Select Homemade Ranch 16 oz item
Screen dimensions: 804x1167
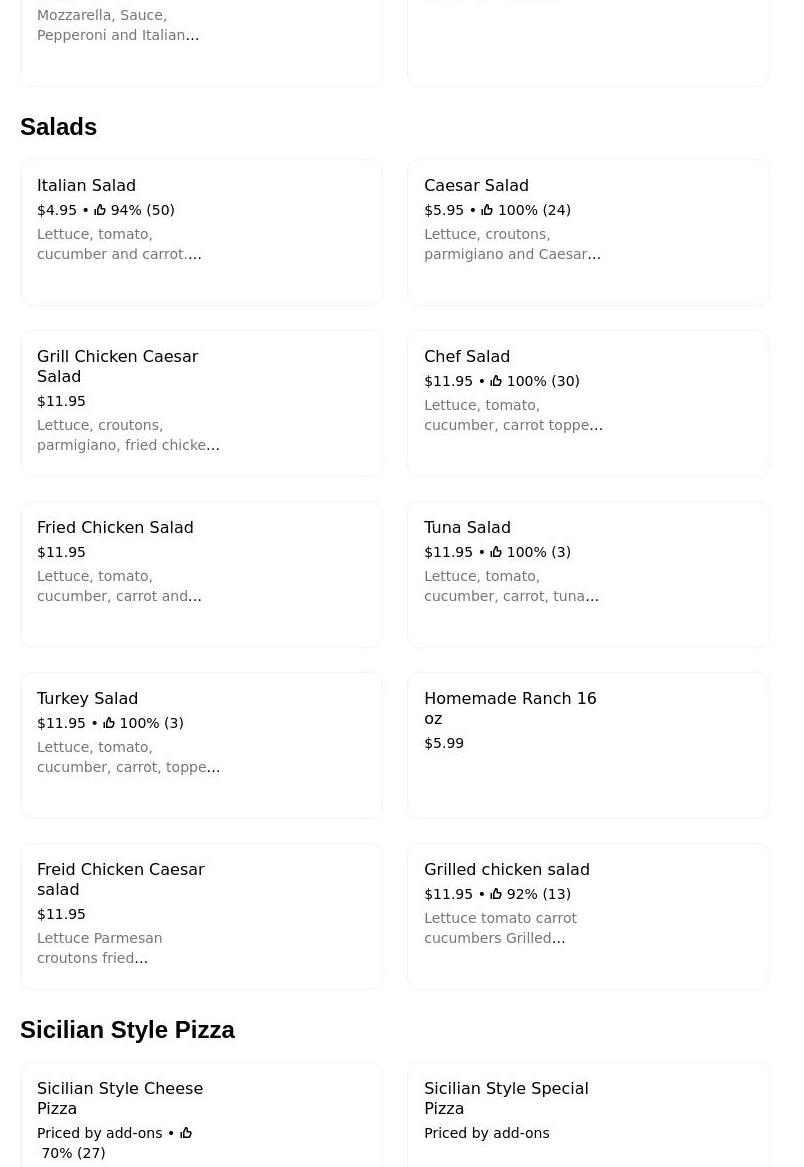pyautogui.click(x=588, y=745)
